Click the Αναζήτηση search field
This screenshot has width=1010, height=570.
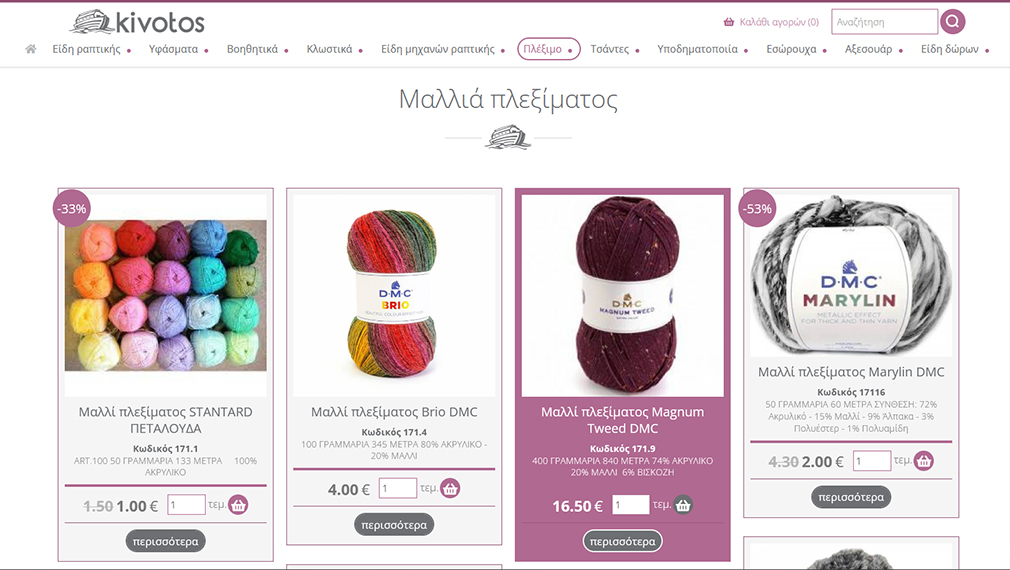coord(884,22)
